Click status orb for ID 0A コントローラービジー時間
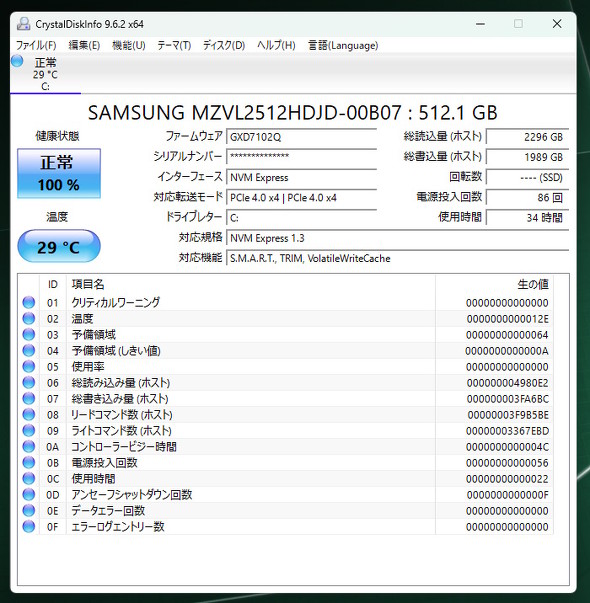590x603 pixels. 28,447
